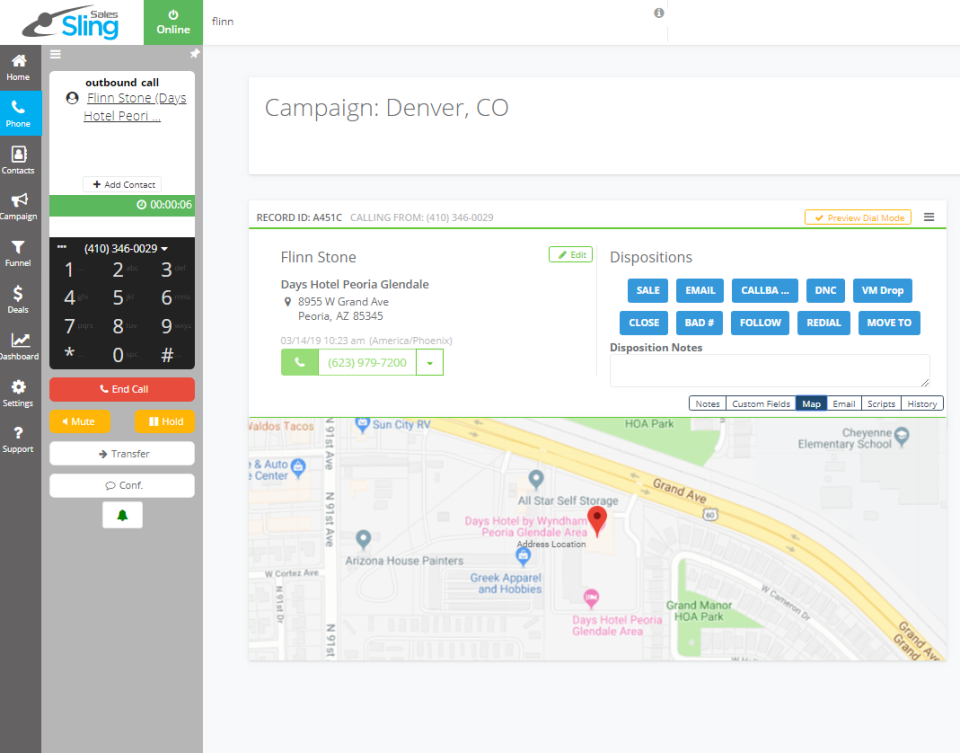Switch to the History tab
960x753 pixels.
[x=921, y=403]
